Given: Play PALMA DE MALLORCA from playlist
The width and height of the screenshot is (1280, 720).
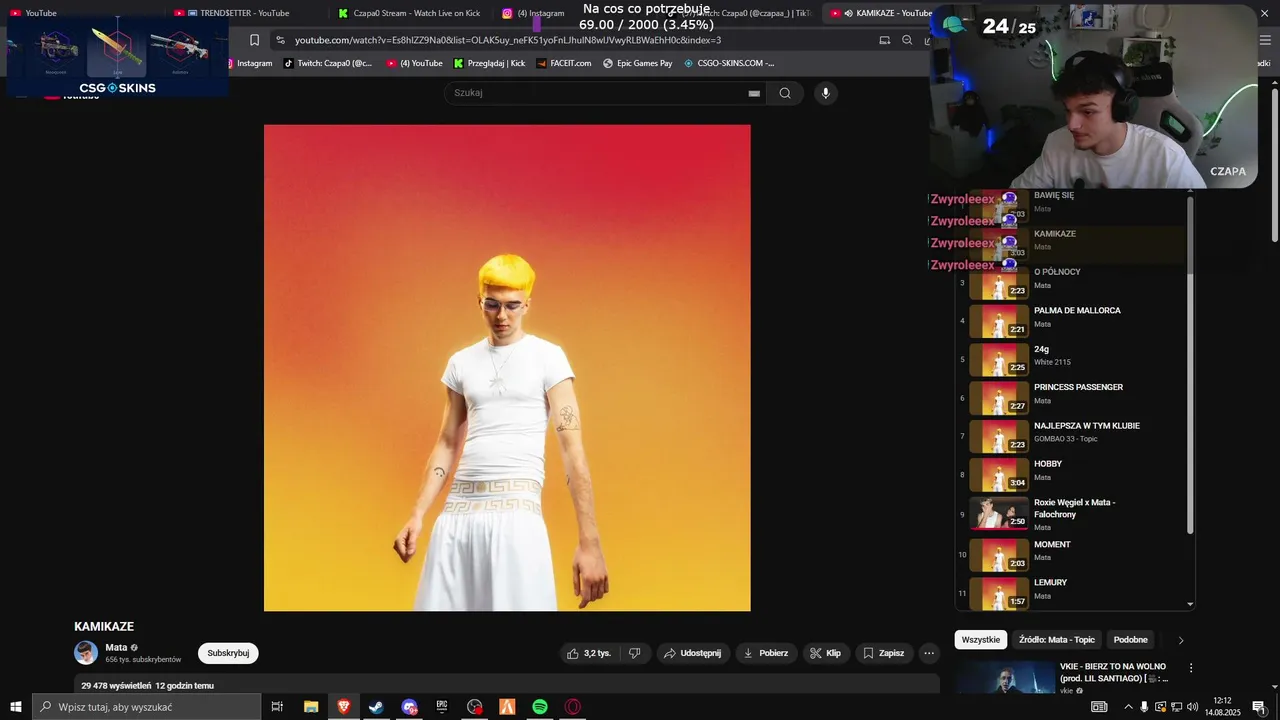Looking at the screenshot, I should (1072, 321).
